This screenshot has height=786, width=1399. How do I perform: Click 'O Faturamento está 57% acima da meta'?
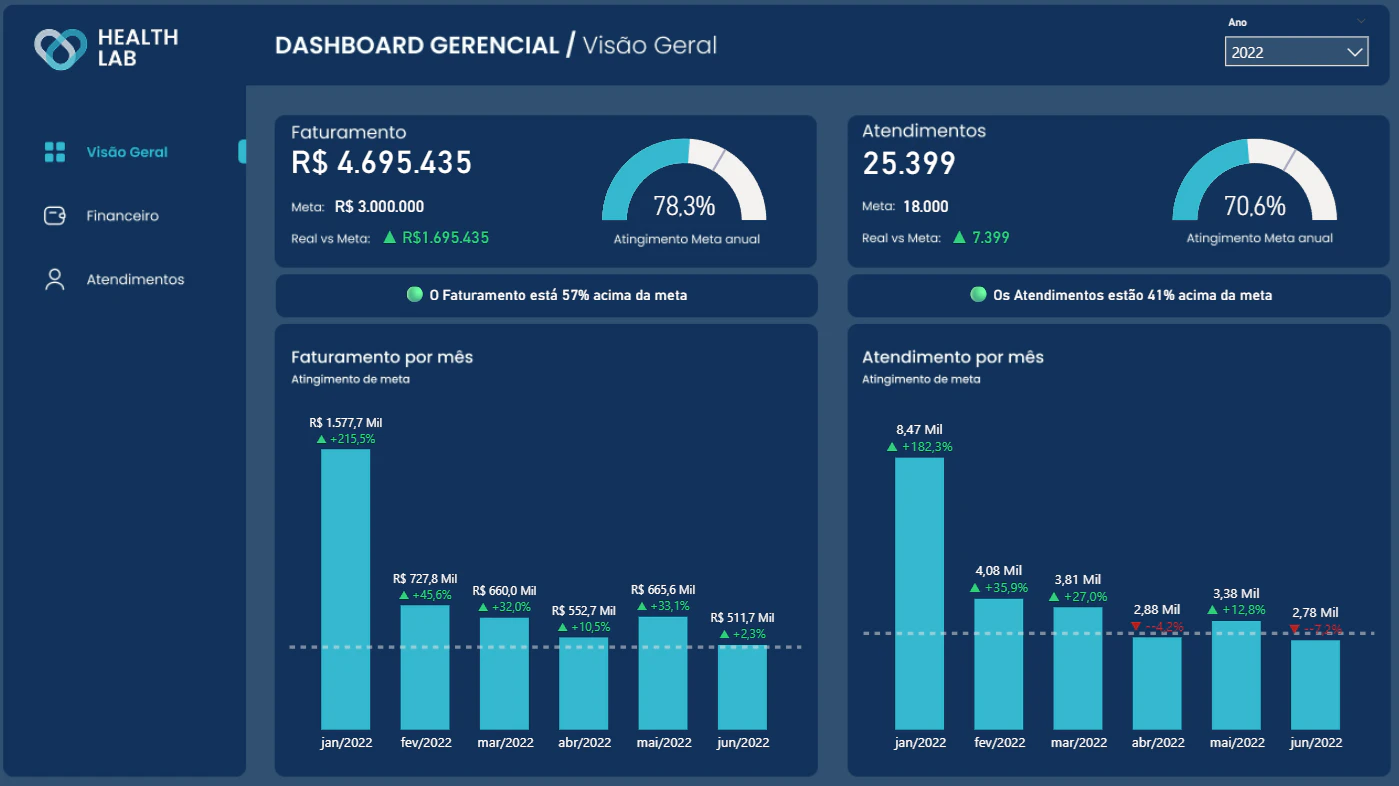[558, 295]
